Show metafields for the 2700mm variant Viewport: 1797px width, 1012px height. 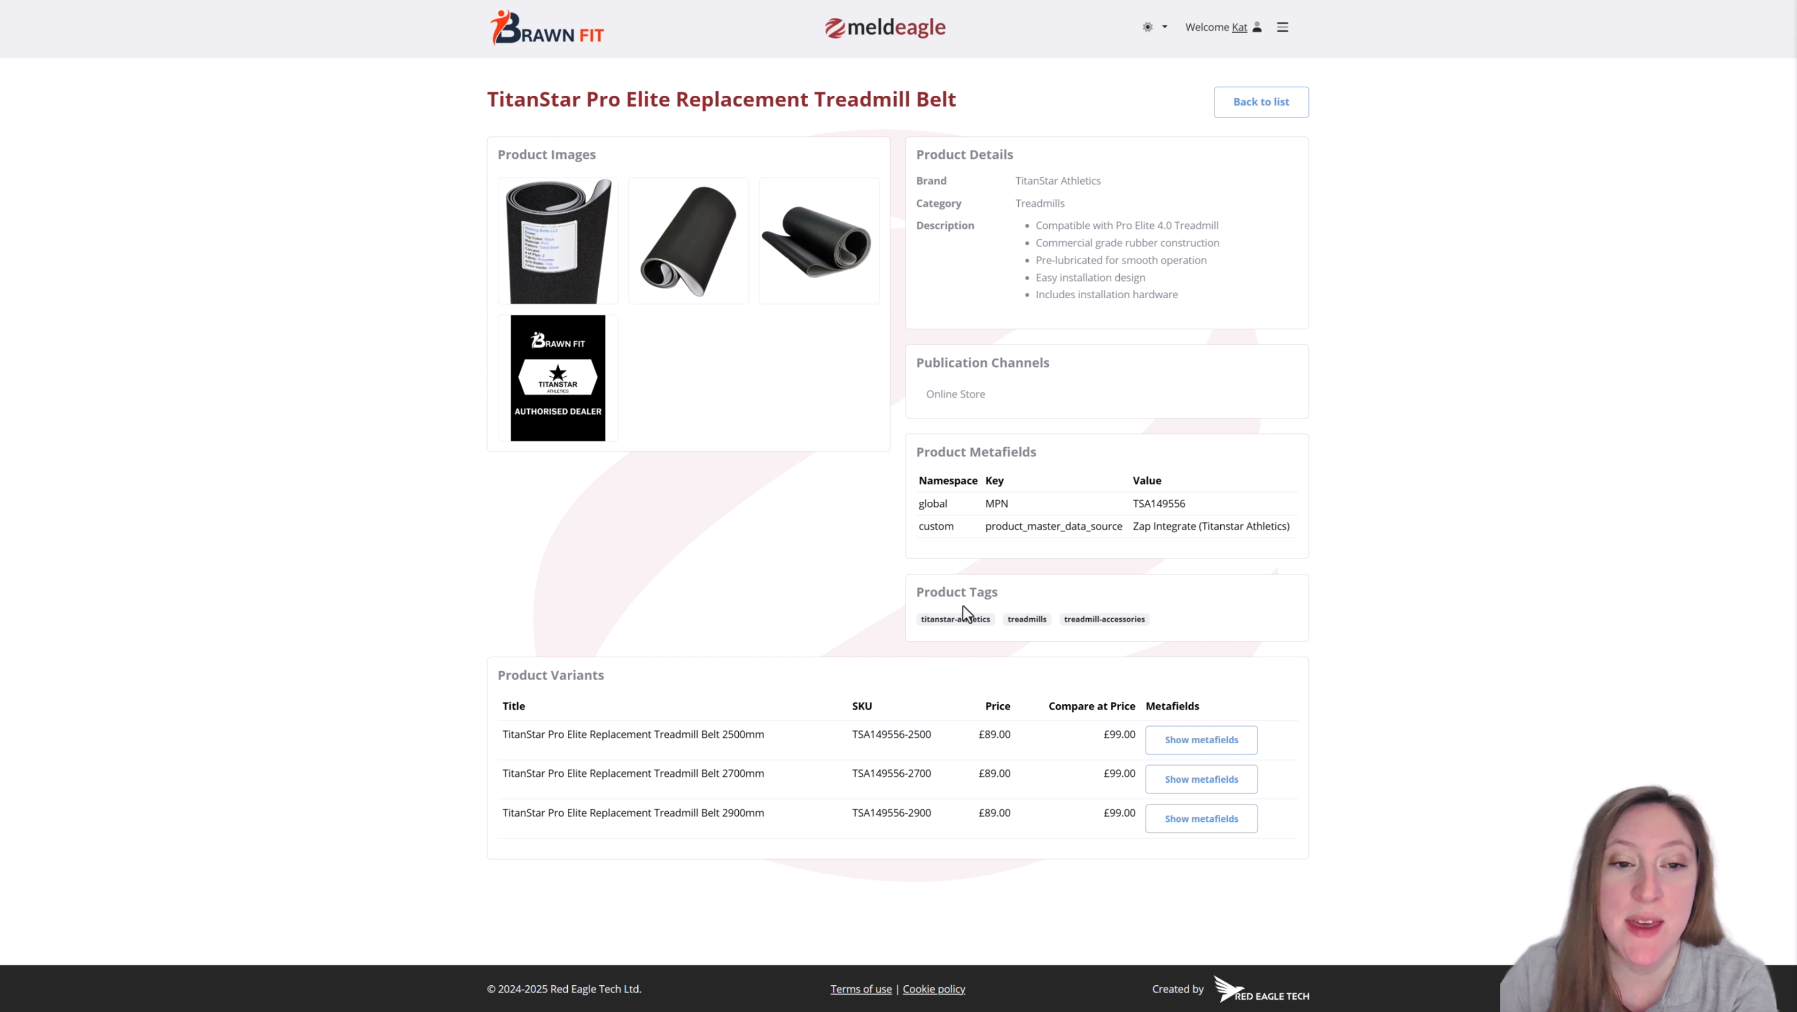pos(1200,779)
